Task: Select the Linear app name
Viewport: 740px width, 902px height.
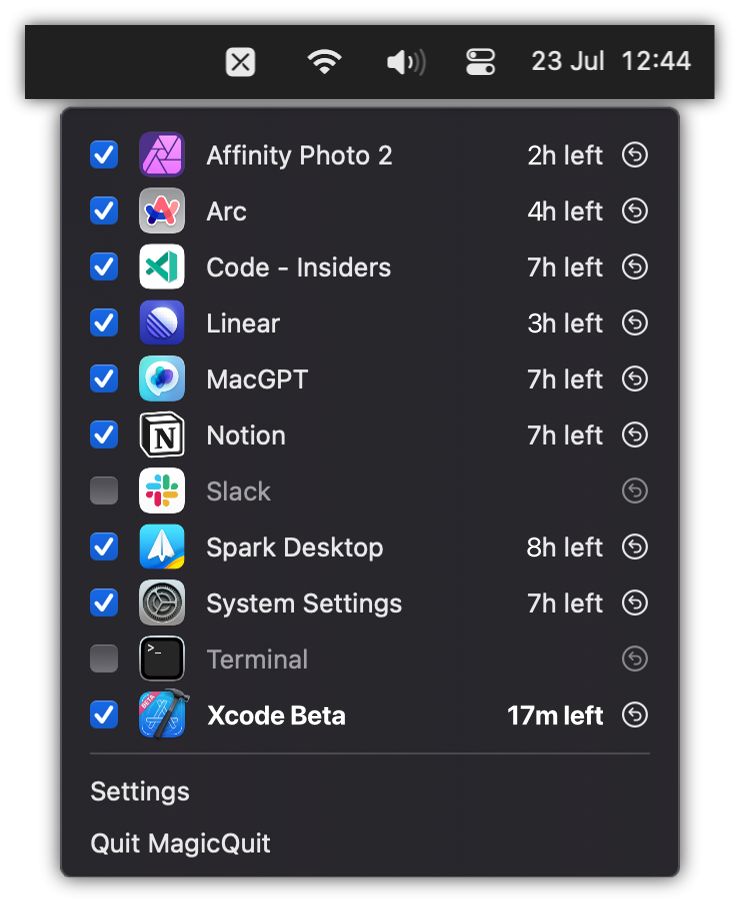Action: (x=243, y=323)
